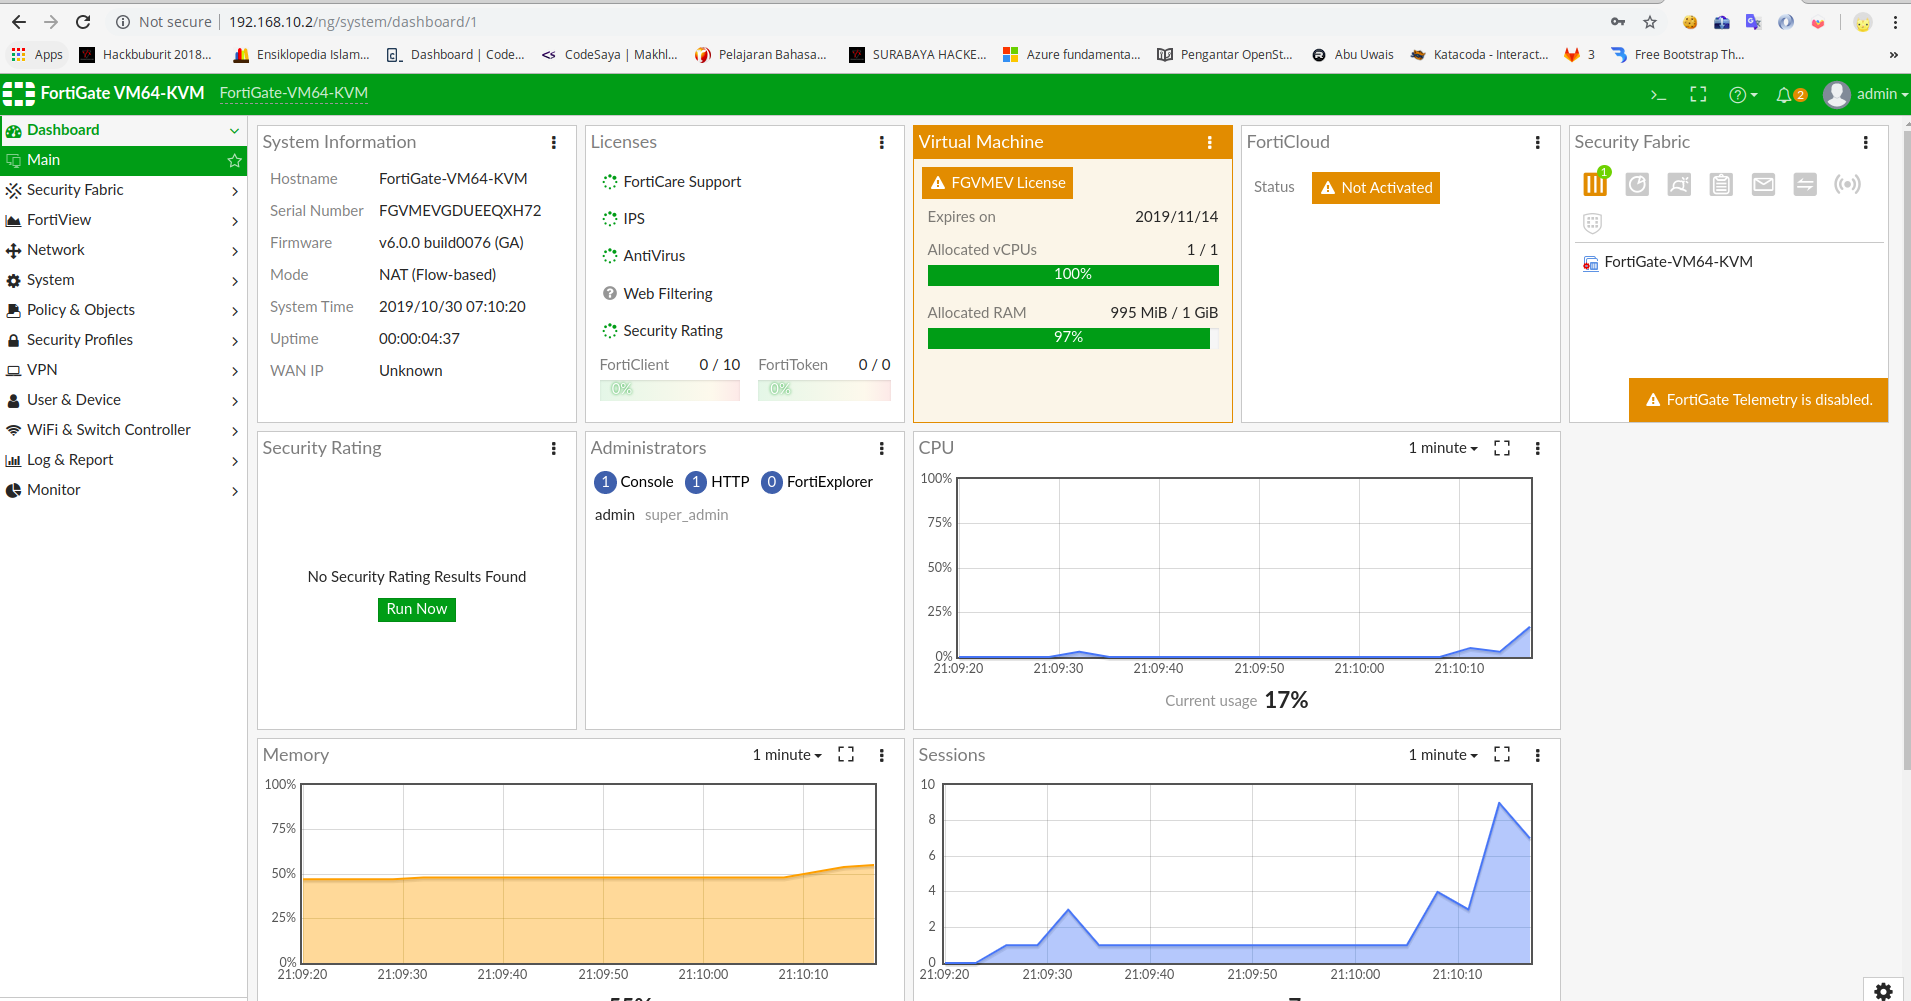The height and width of the screenshot is (1001, 1911).
Task: Click the admin user avatar
Action: click(x=1836, y=94)
